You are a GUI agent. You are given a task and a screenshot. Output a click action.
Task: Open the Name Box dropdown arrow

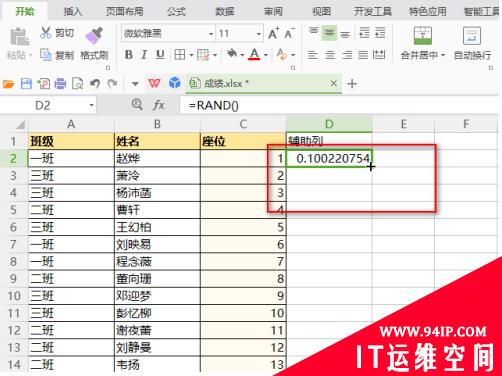click(x=91, y=106)
